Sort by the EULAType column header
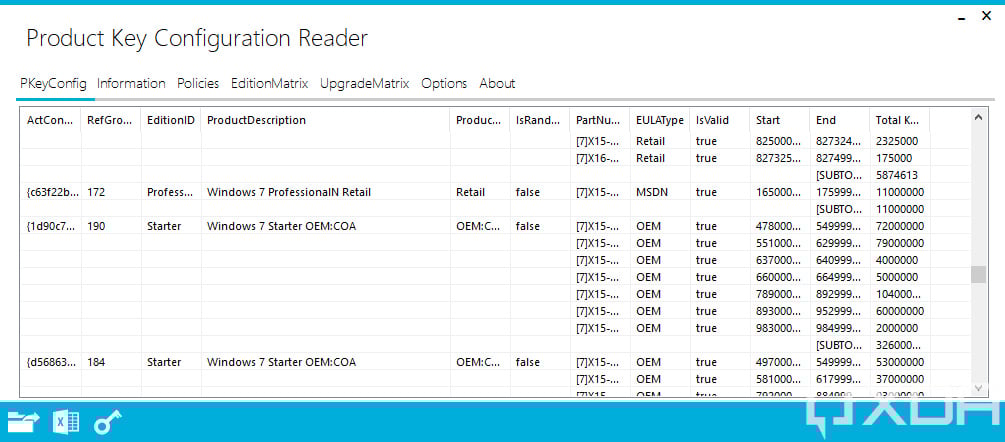 click(660, 120)
